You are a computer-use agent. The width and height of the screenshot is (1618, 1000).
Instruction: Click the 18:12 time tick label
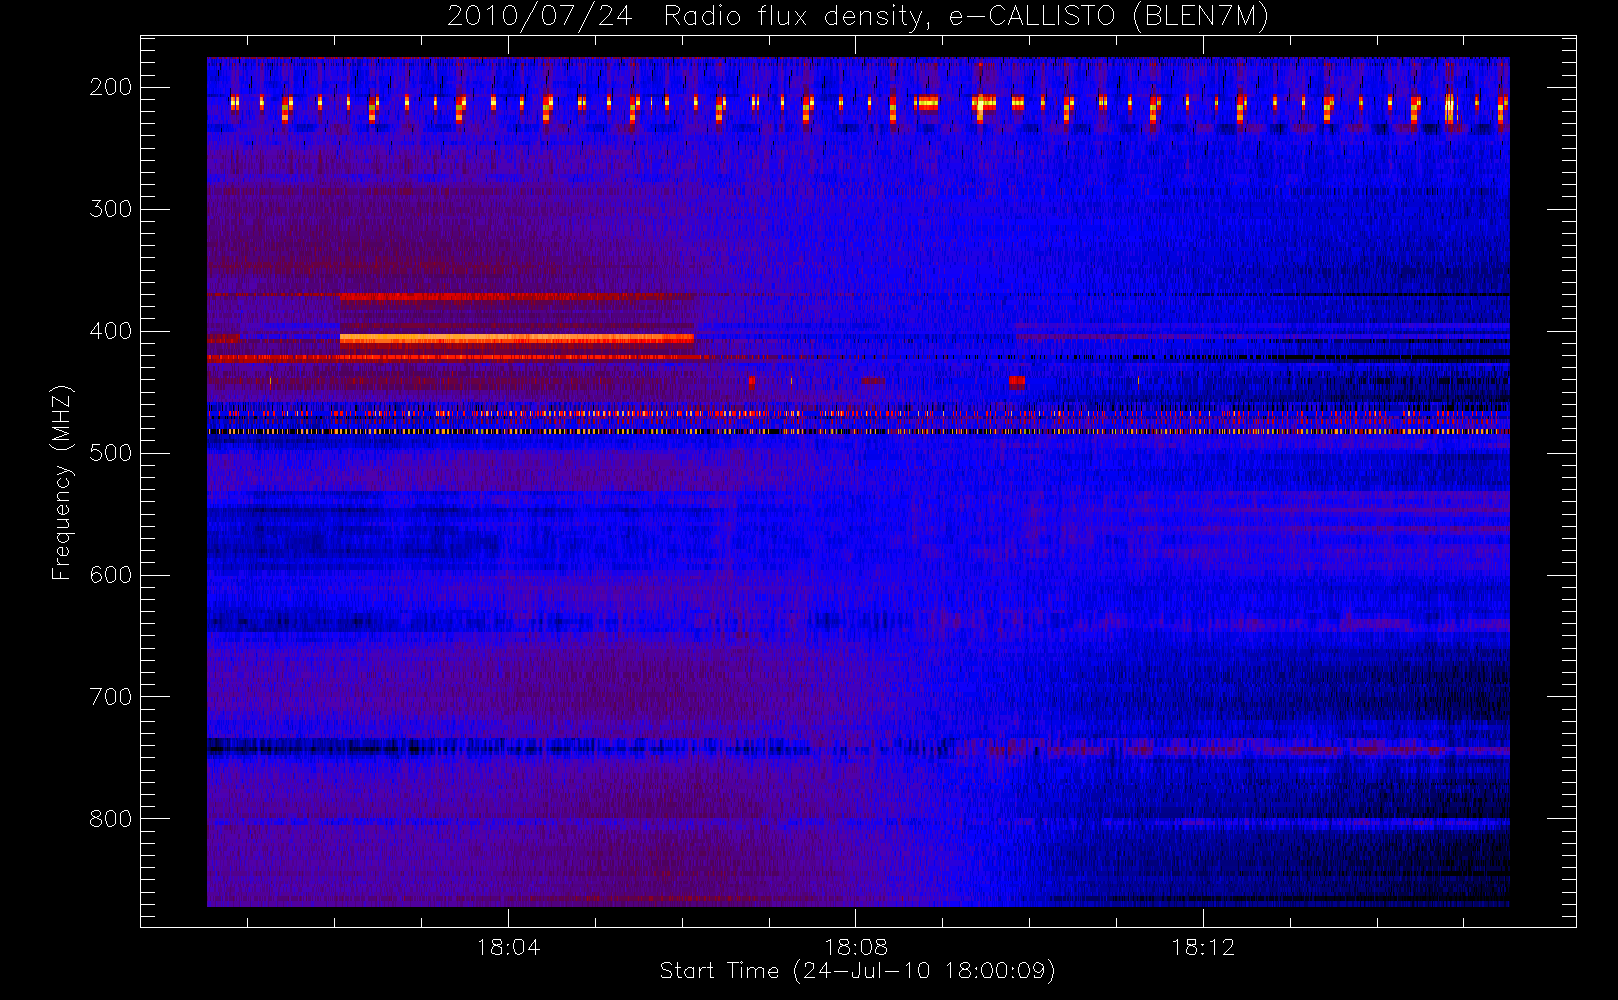pos(1203,947)
